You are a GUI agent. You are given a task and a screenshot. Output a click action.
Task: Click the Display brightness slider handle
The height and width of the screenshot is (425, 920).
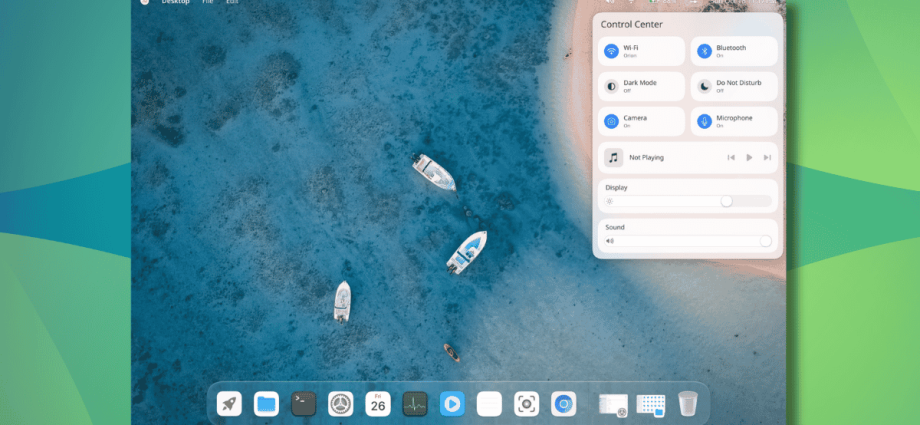[x=726, y=201]
